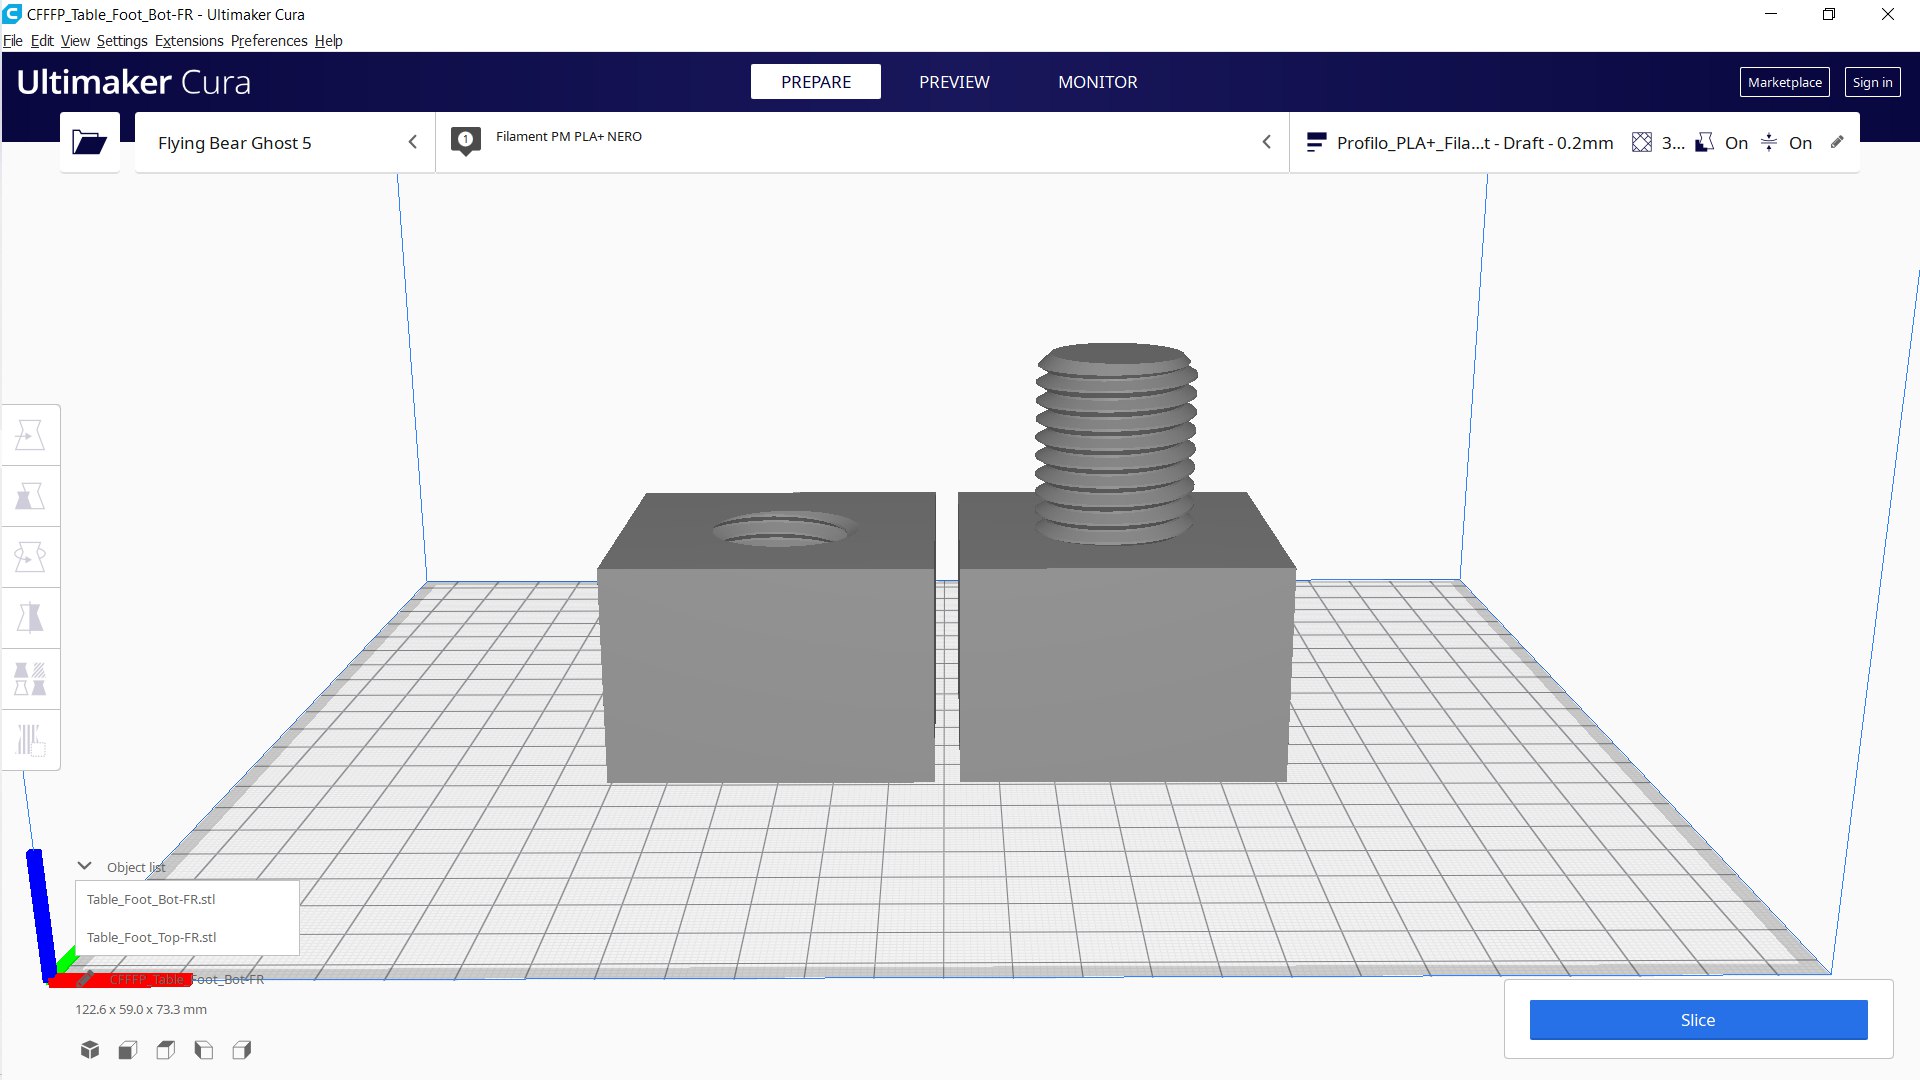Click the infill density icon
Screen dimensions: 1920x1080
[1642, 143]
